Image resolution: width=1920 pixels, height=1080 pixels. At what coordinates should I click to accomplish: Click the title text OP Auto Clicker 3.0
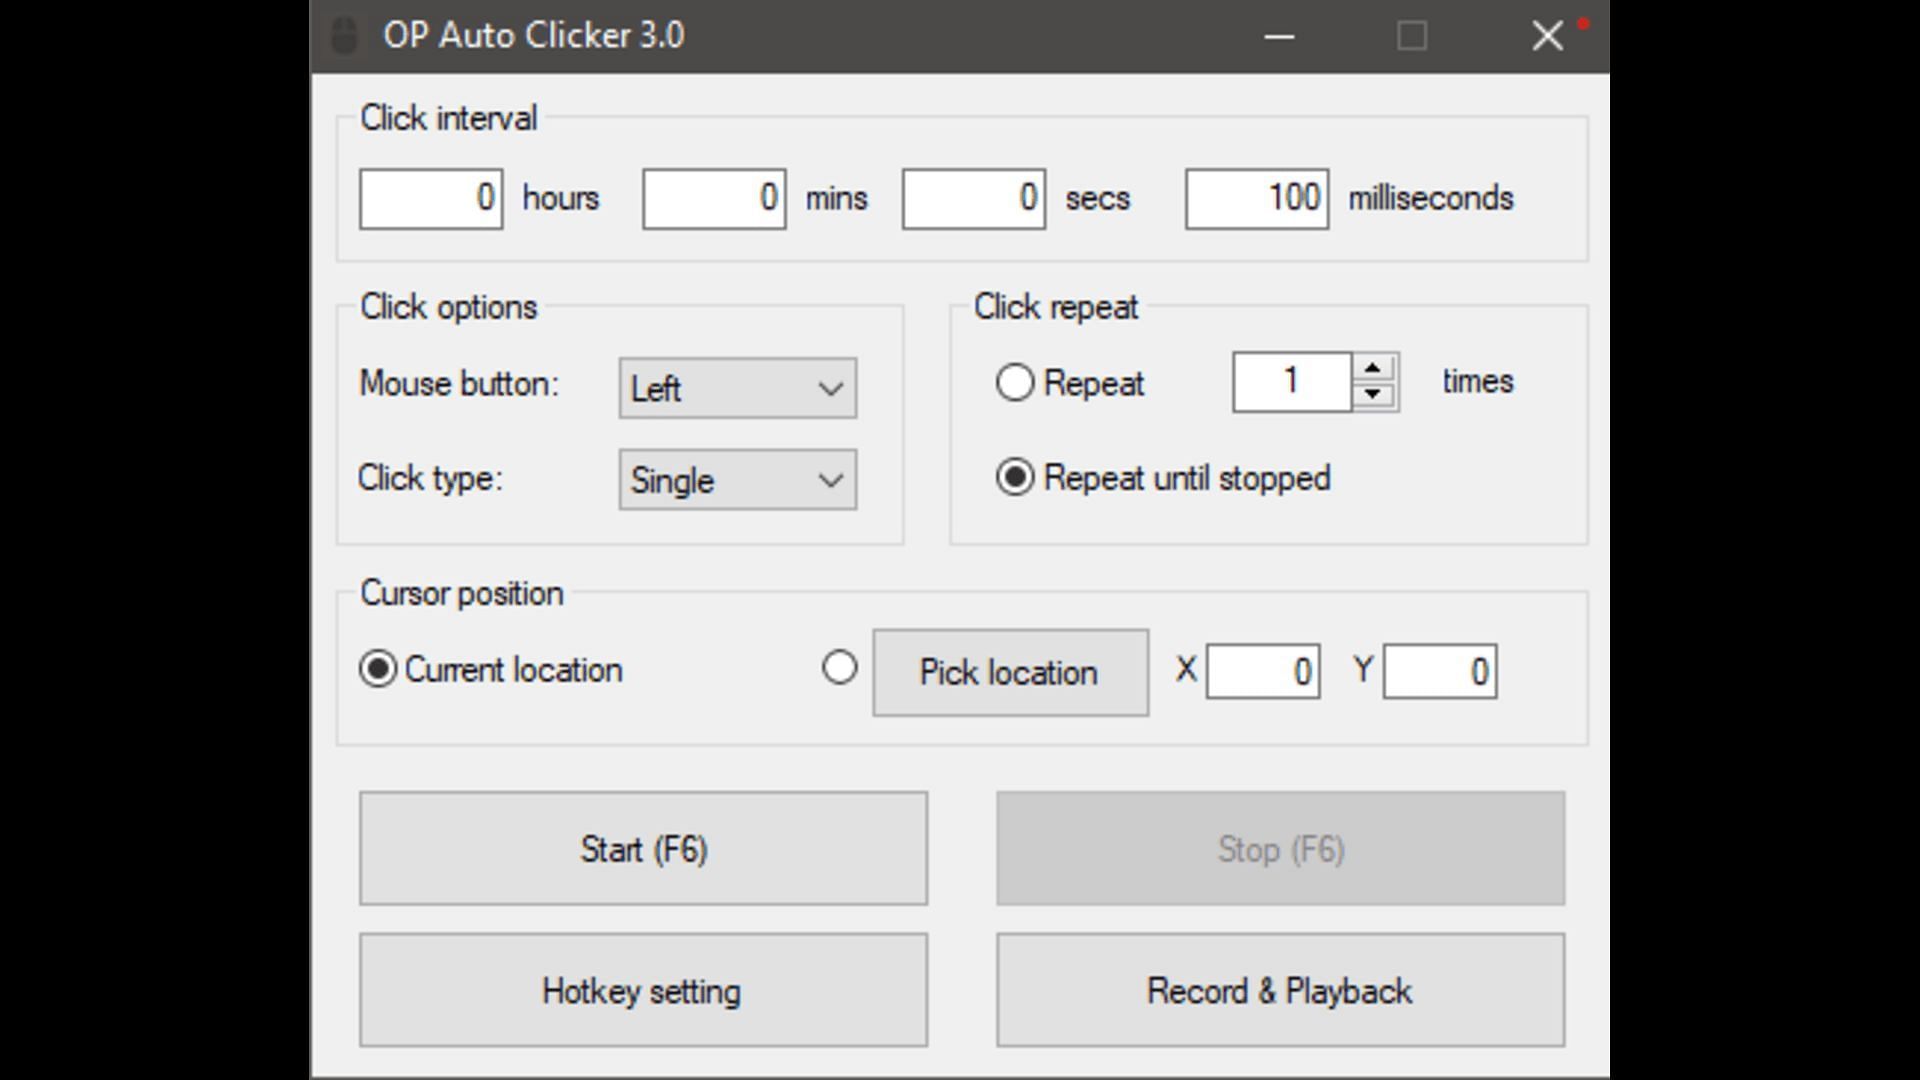(x=534, y=36)
